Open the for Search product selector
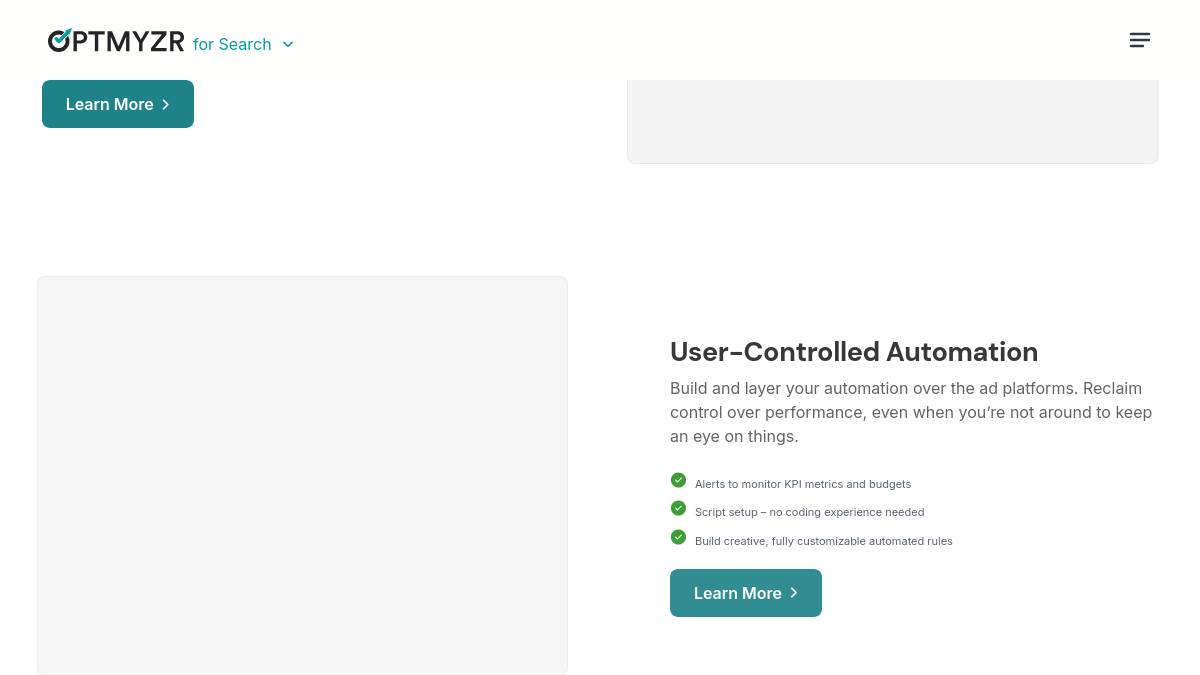Viewport: 1200px width, 675px height. (243, 44)
